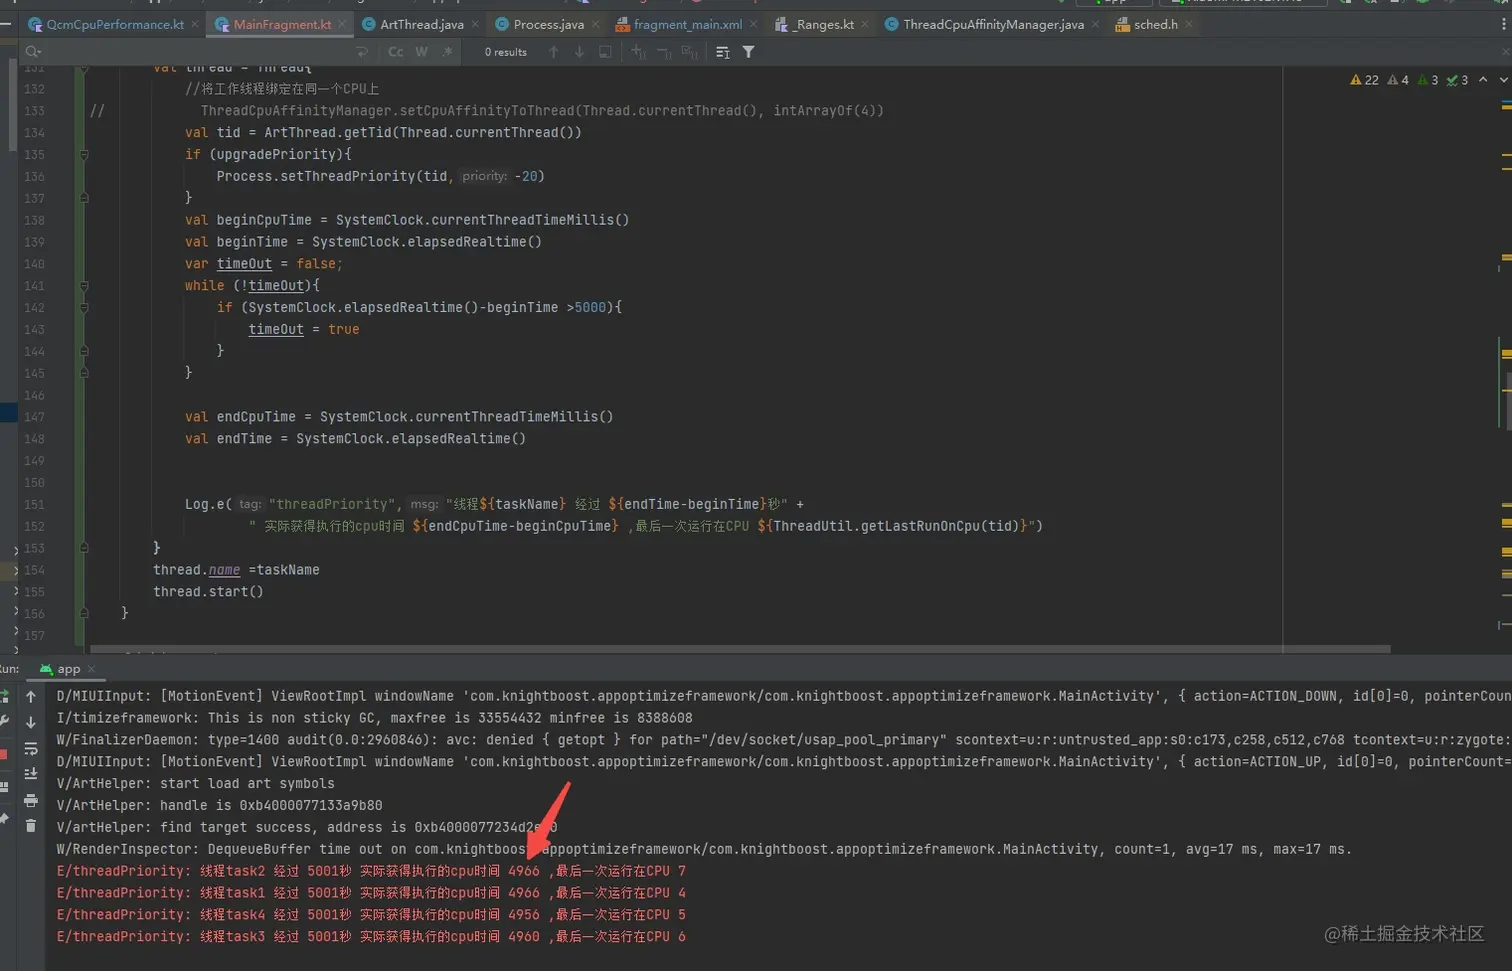Screen dimensions: 1512x971
Task: Click the 4 weak warnings indicator
Action: pyautogui.click(x=1398, y=80)
